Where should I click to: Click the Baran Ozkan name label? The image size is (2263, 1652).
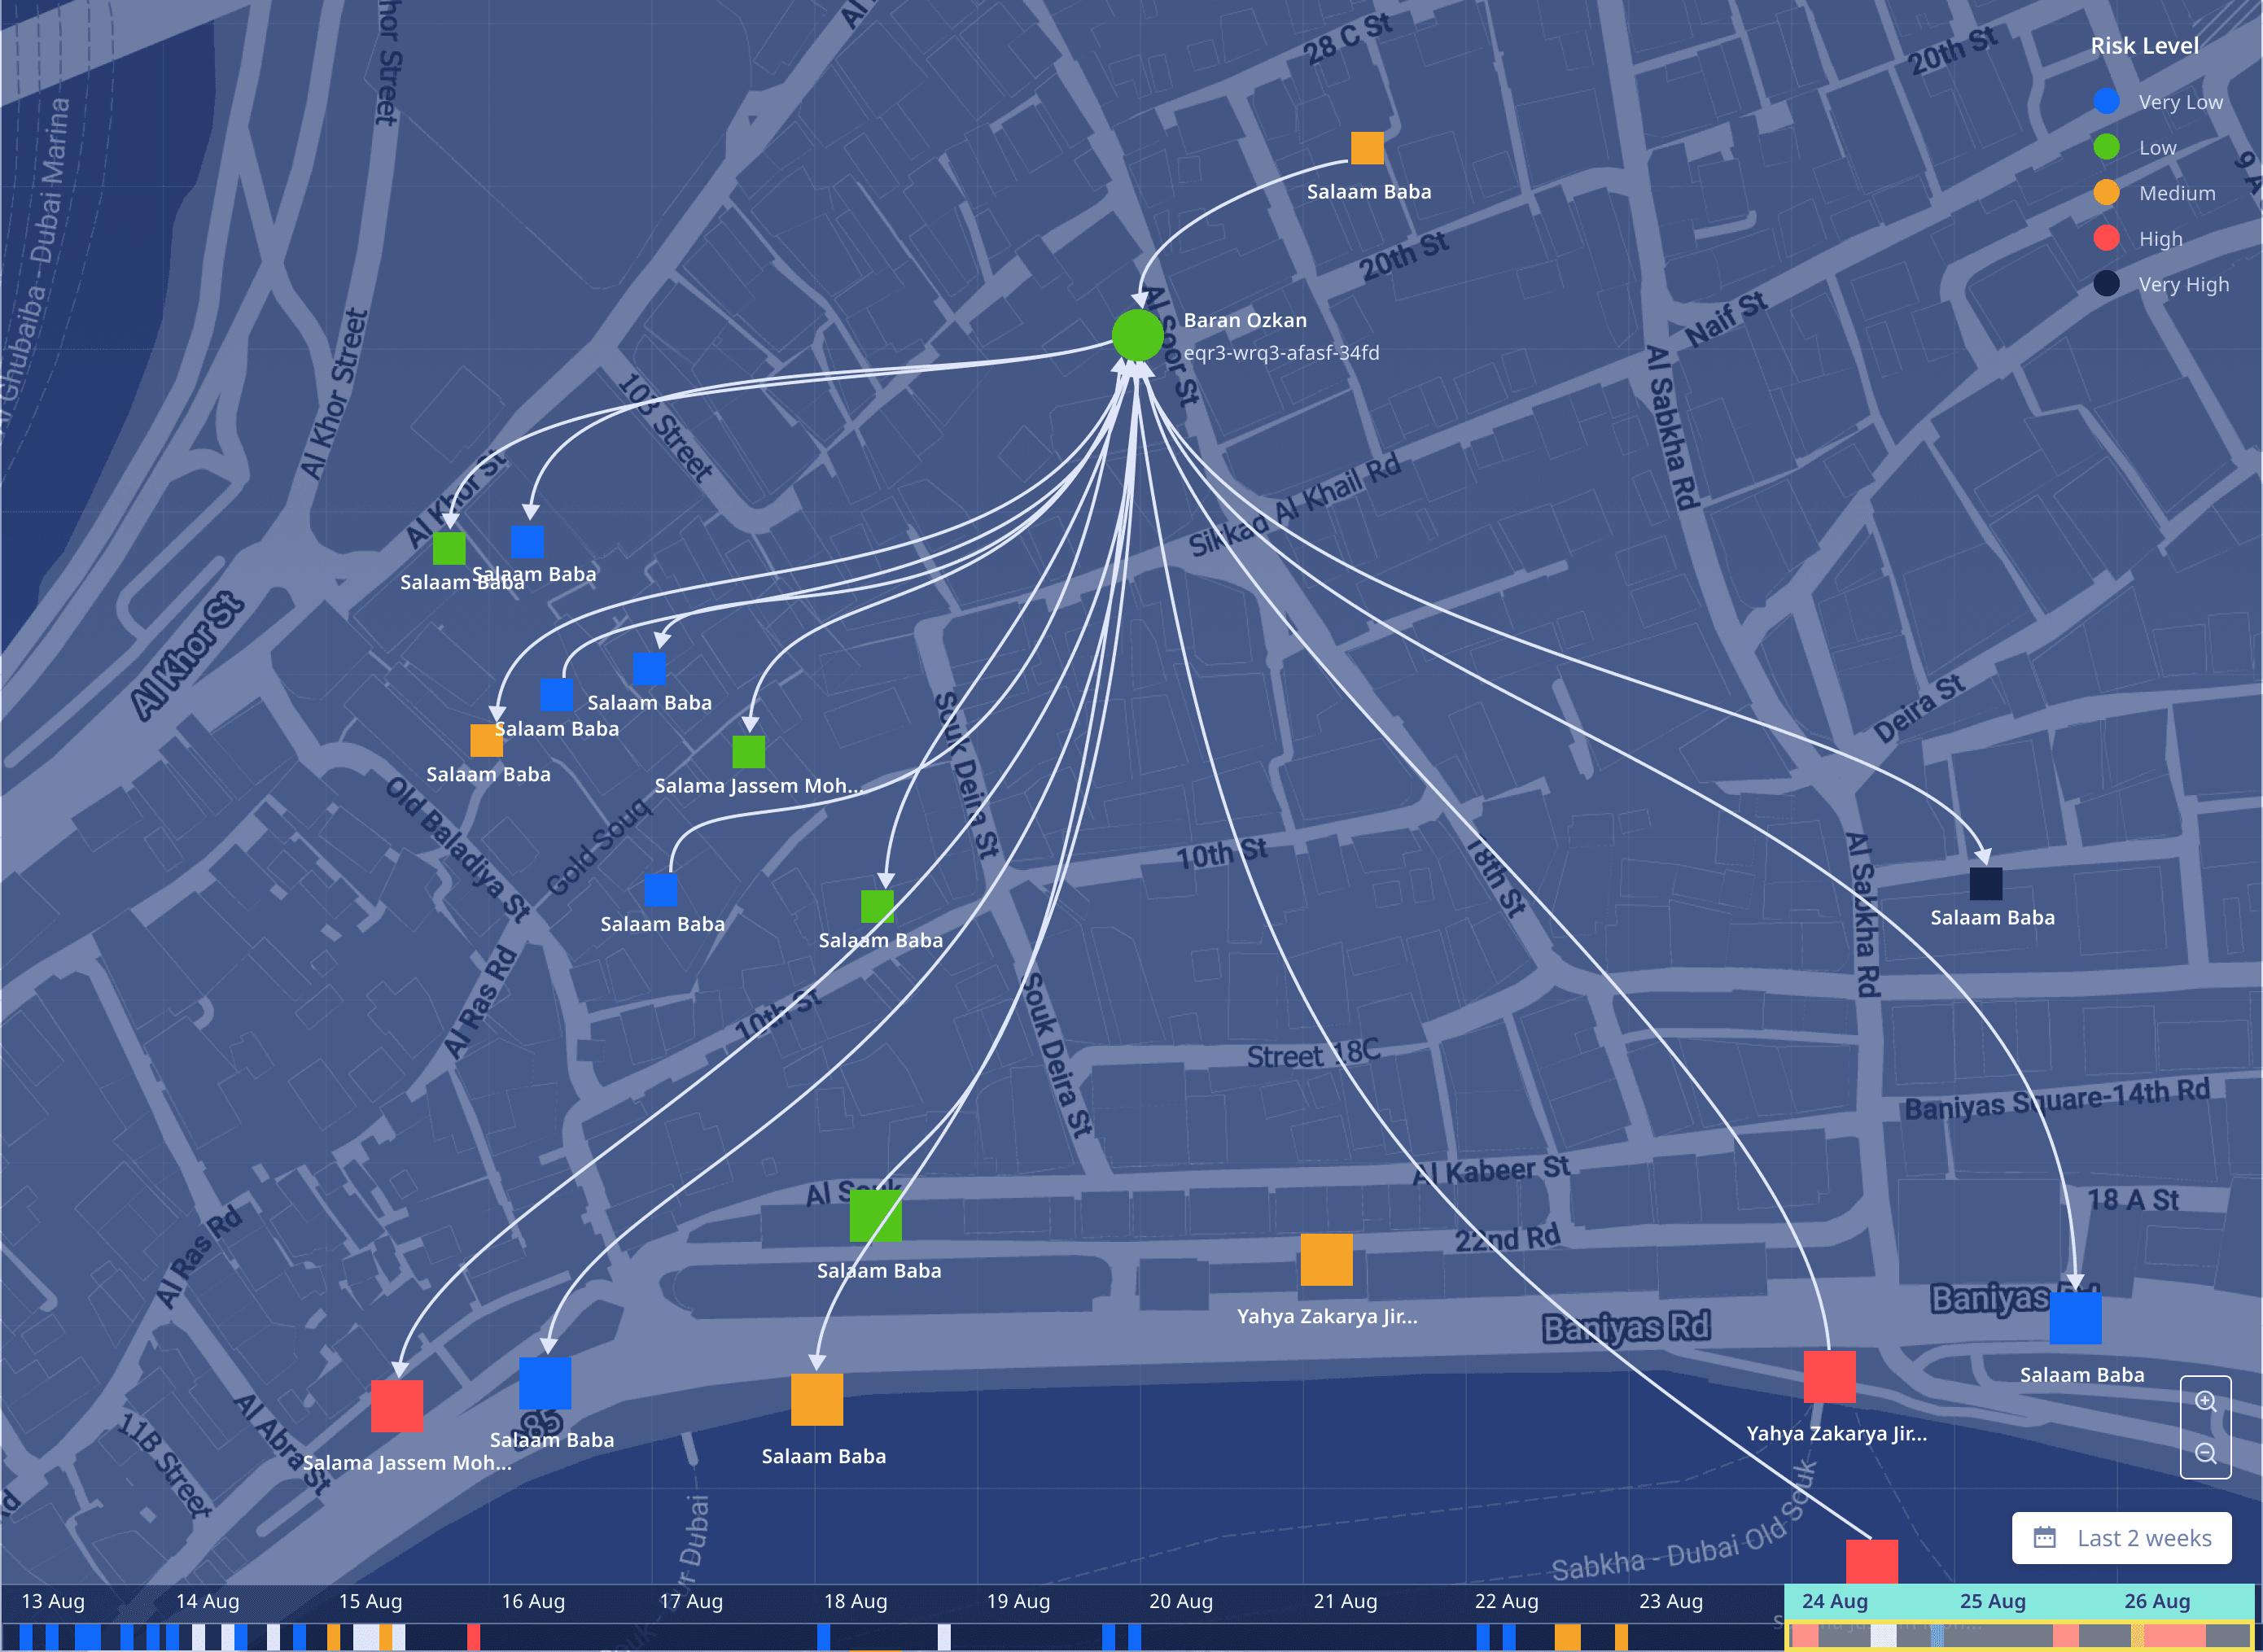[x=1245, y=320]
